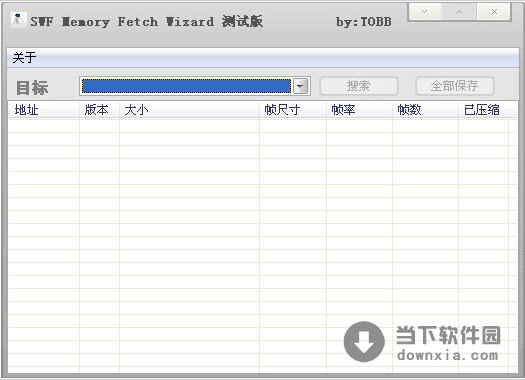Click the SWF Memory Fetch Wizard app icon

18,20
